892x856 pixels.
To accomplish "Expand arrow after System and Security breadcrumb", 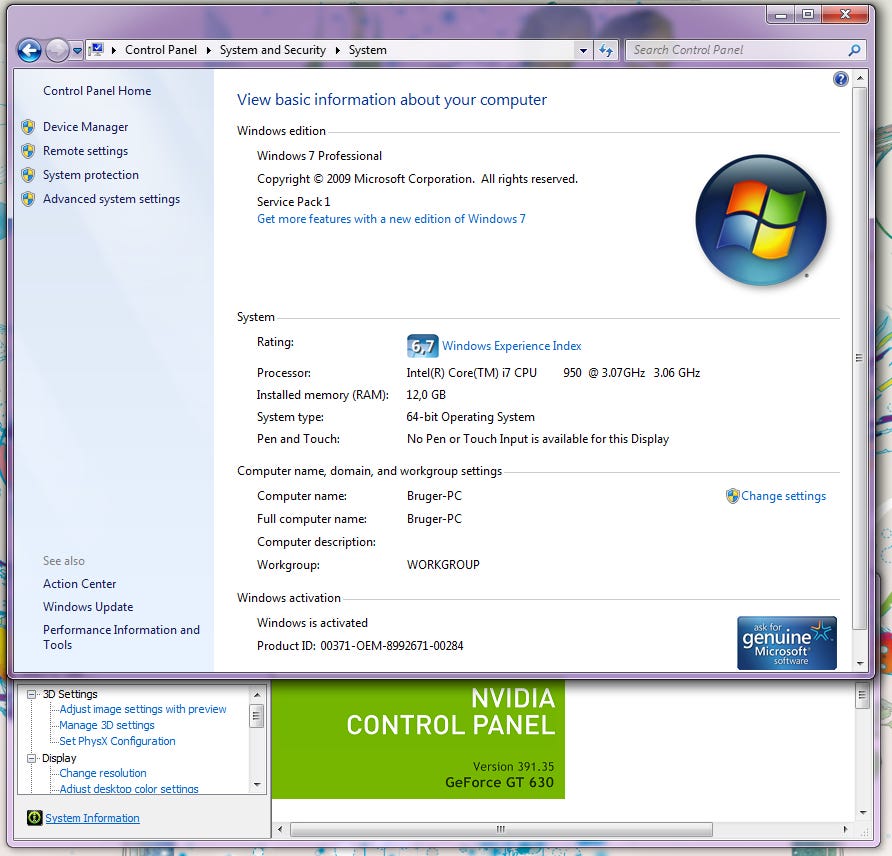I will point(337,51).
